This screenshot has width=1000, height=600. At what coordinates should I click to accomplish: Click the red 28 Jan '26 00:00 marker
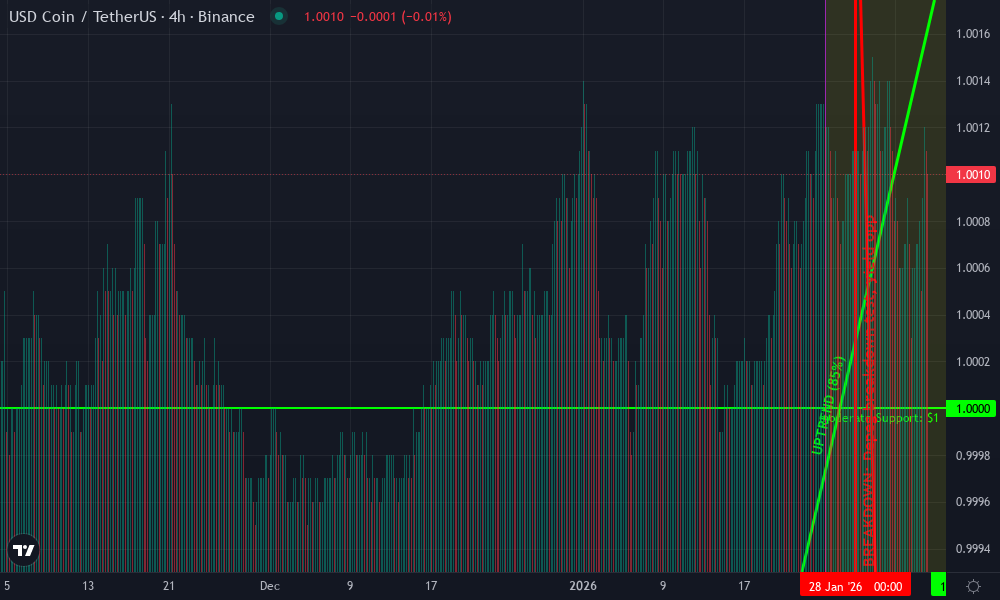(x=858, y=585)
